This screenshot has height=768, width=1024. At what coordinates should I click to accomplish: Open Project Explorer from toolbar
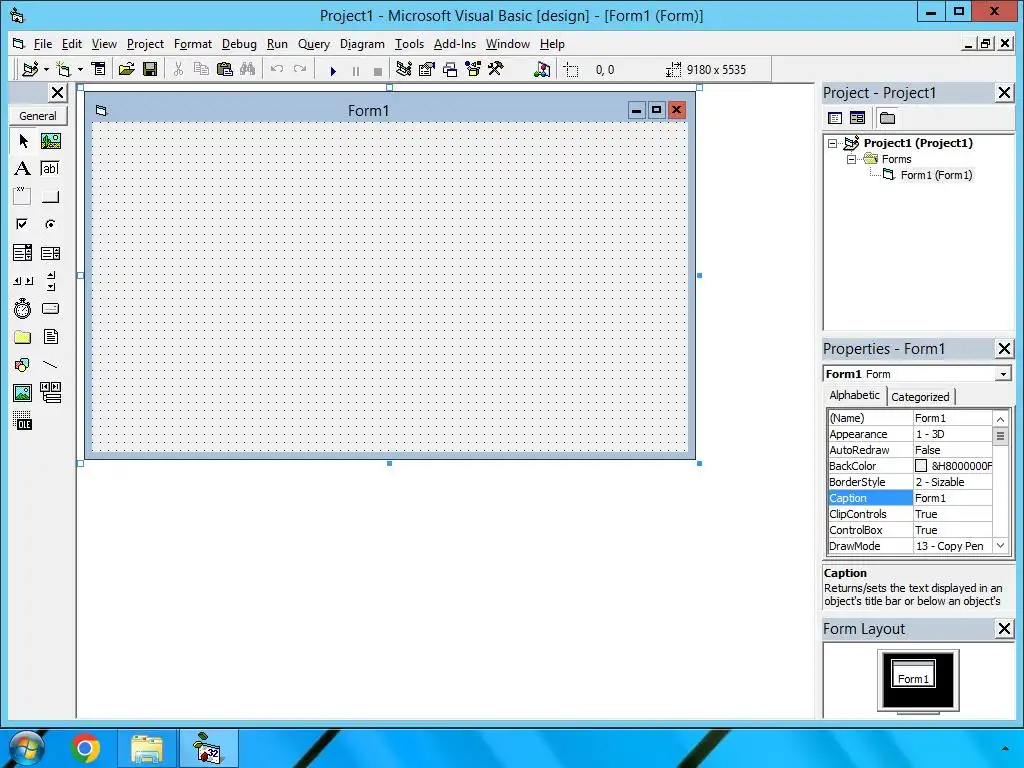(404, 69)
